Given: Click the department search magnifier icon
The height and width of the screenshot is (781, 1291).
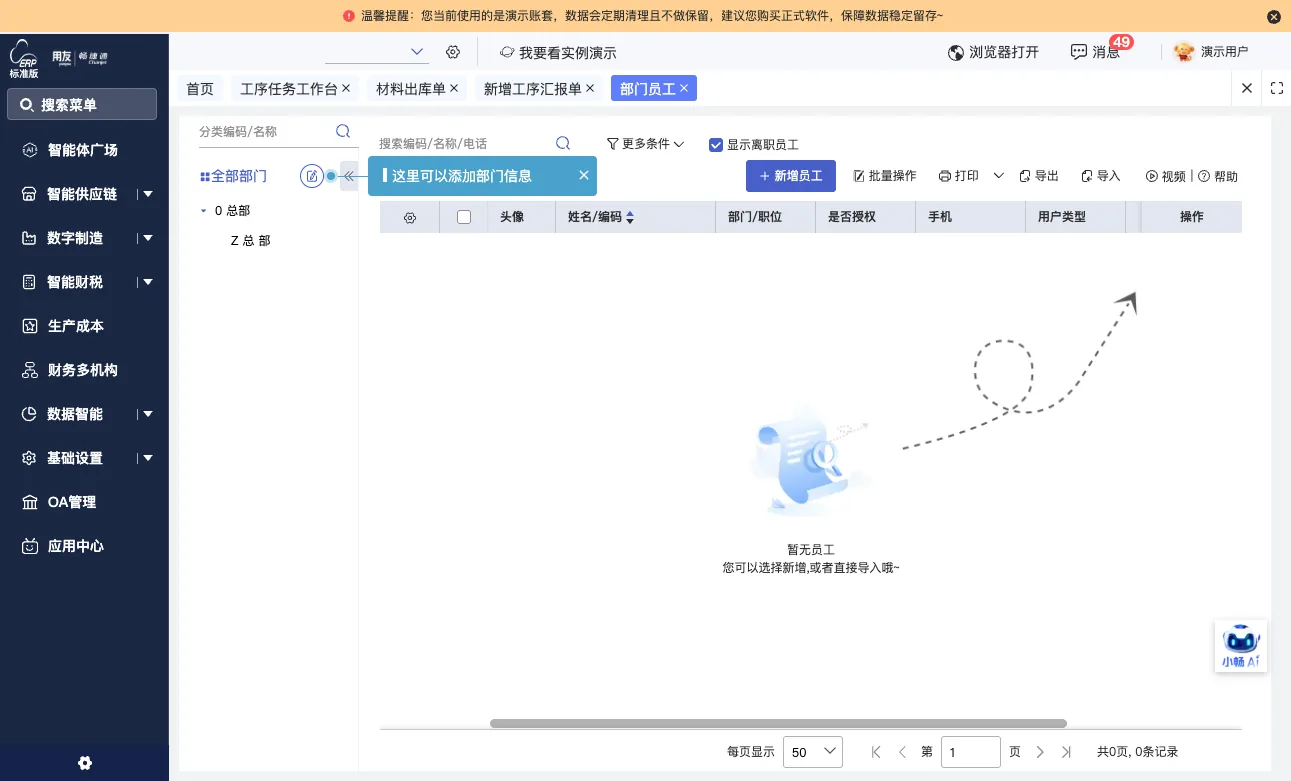Looking at the screenshot, I should [x=343, y=131].
